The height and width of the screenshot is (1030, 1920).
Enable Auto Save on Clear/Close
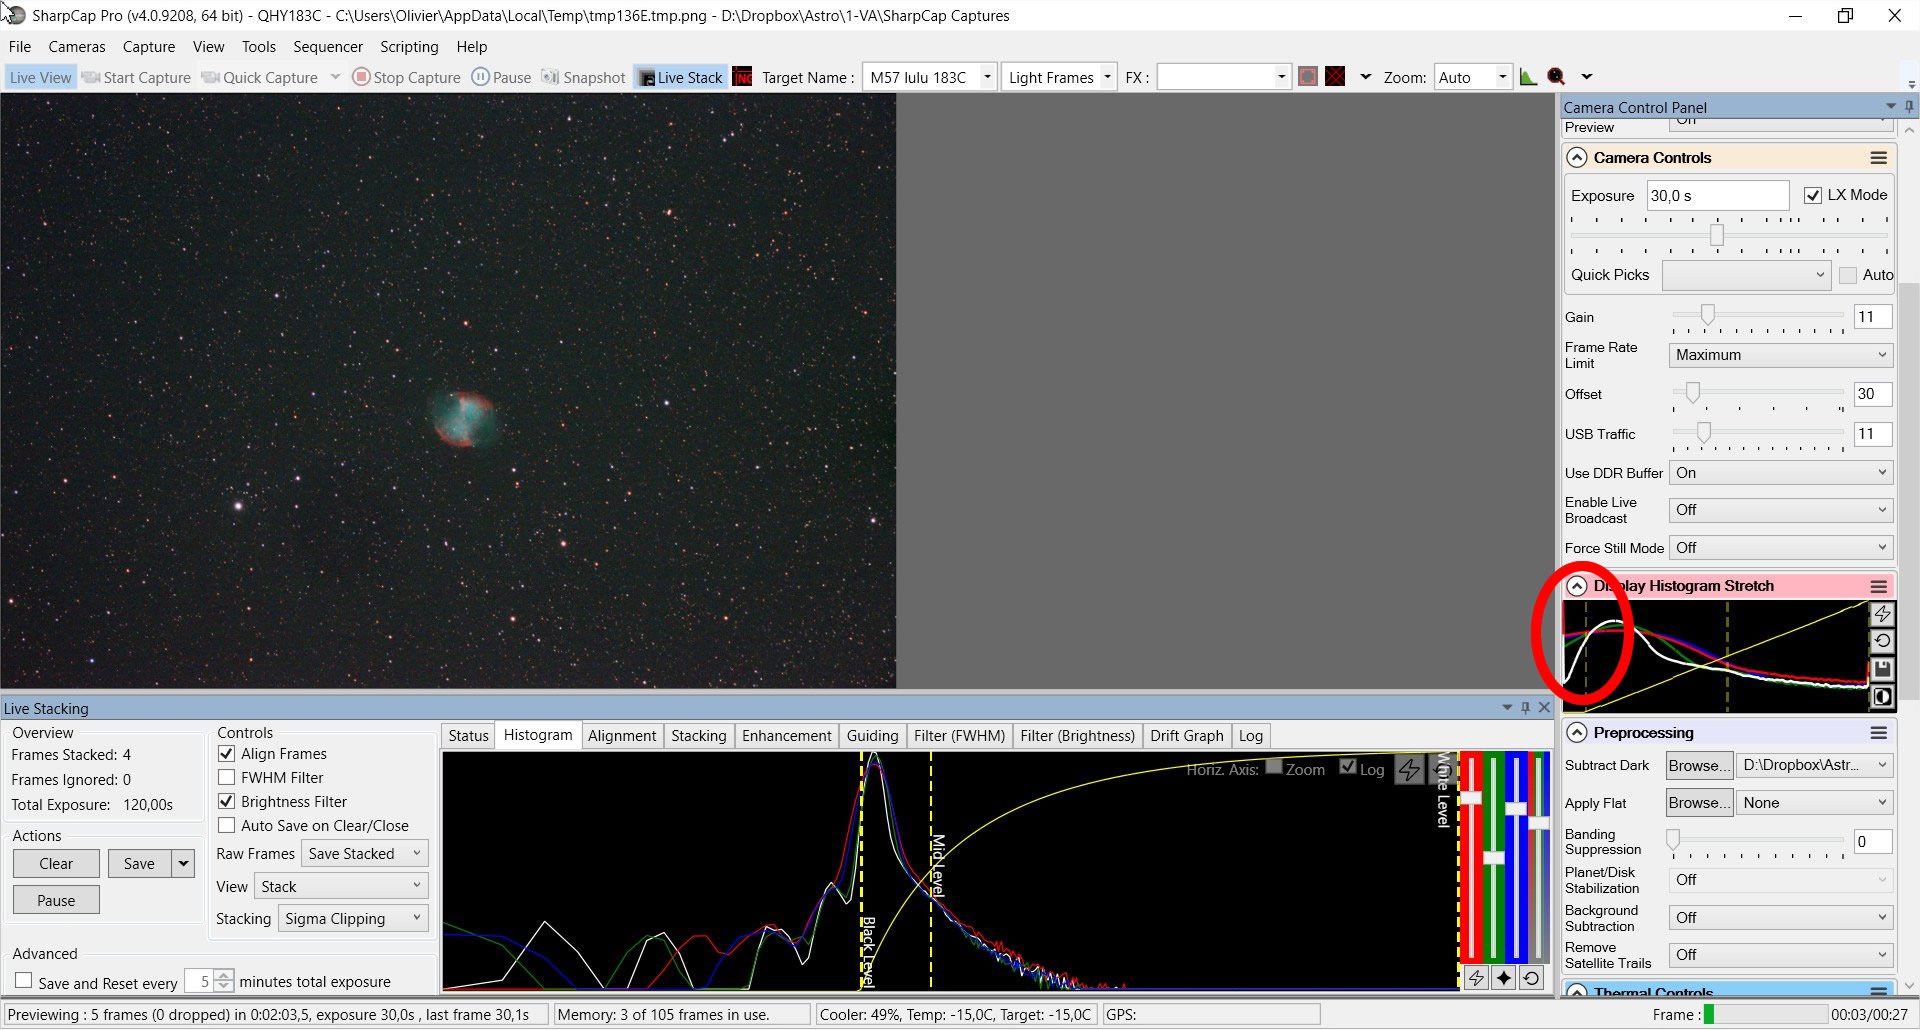[x=226, y=826]
